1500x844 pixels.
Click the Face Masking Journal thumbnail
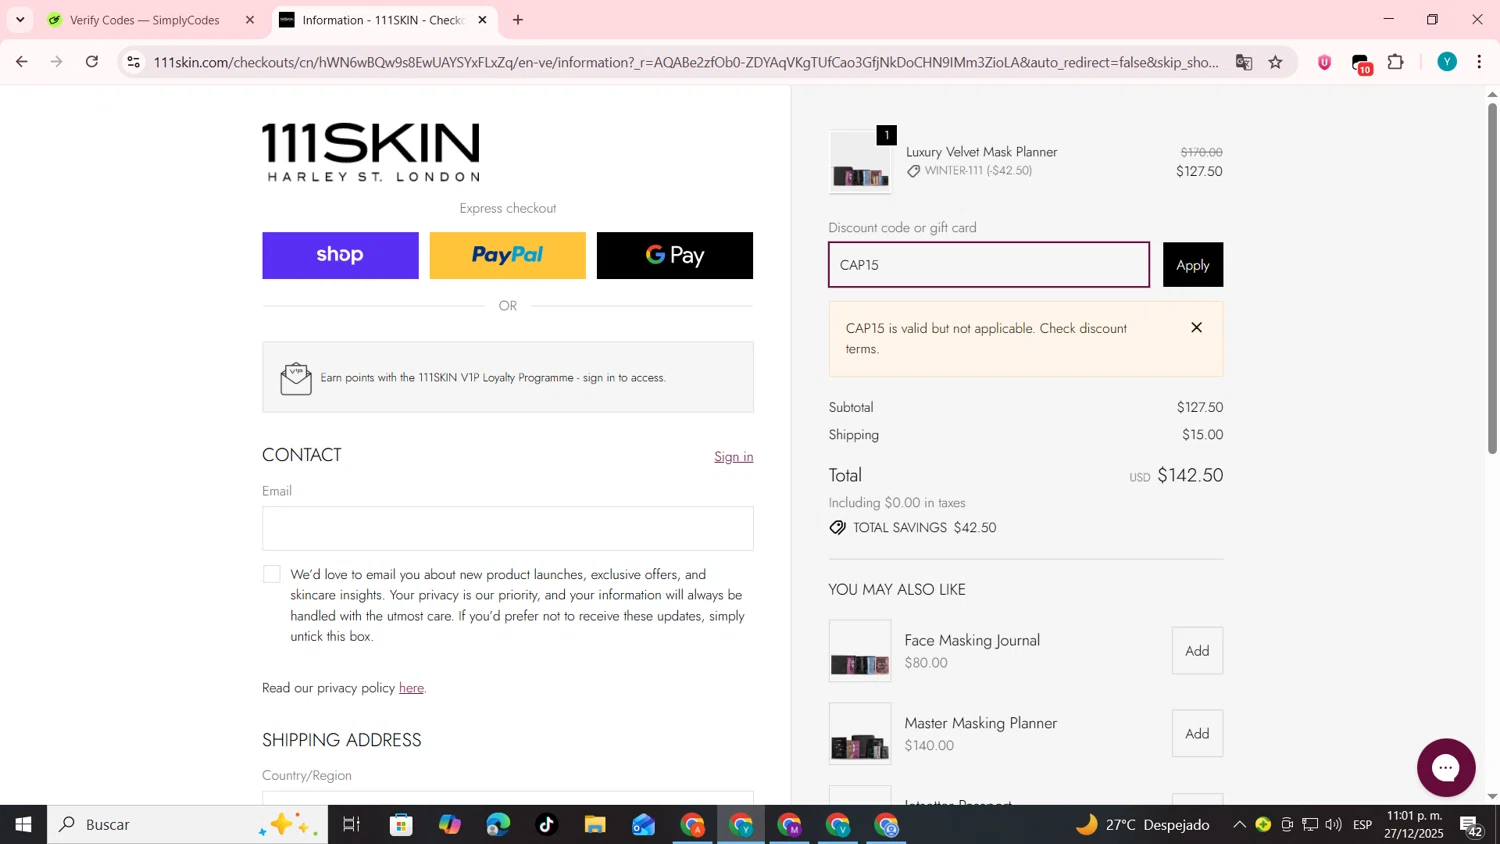[860, 651]
